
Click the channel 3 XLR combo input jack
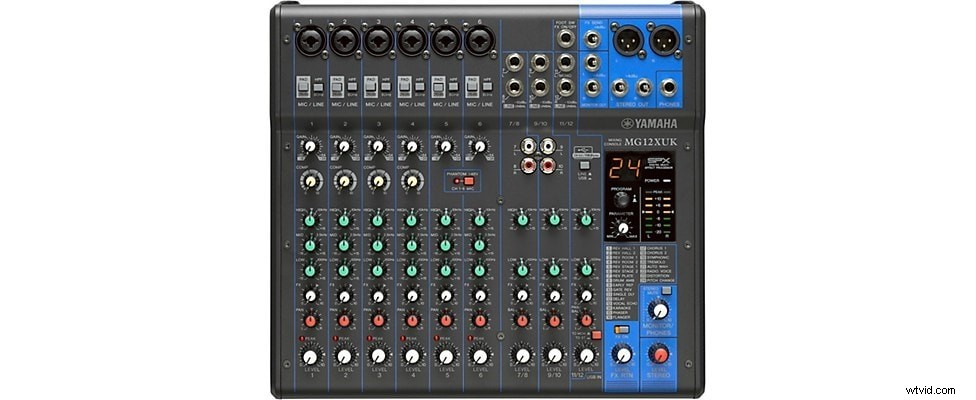point(377,42)
